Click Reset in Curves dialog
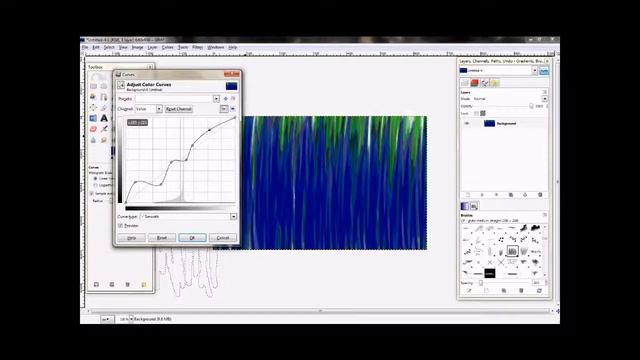The width and height of the screenshot is (640, 360). [162, 238]
